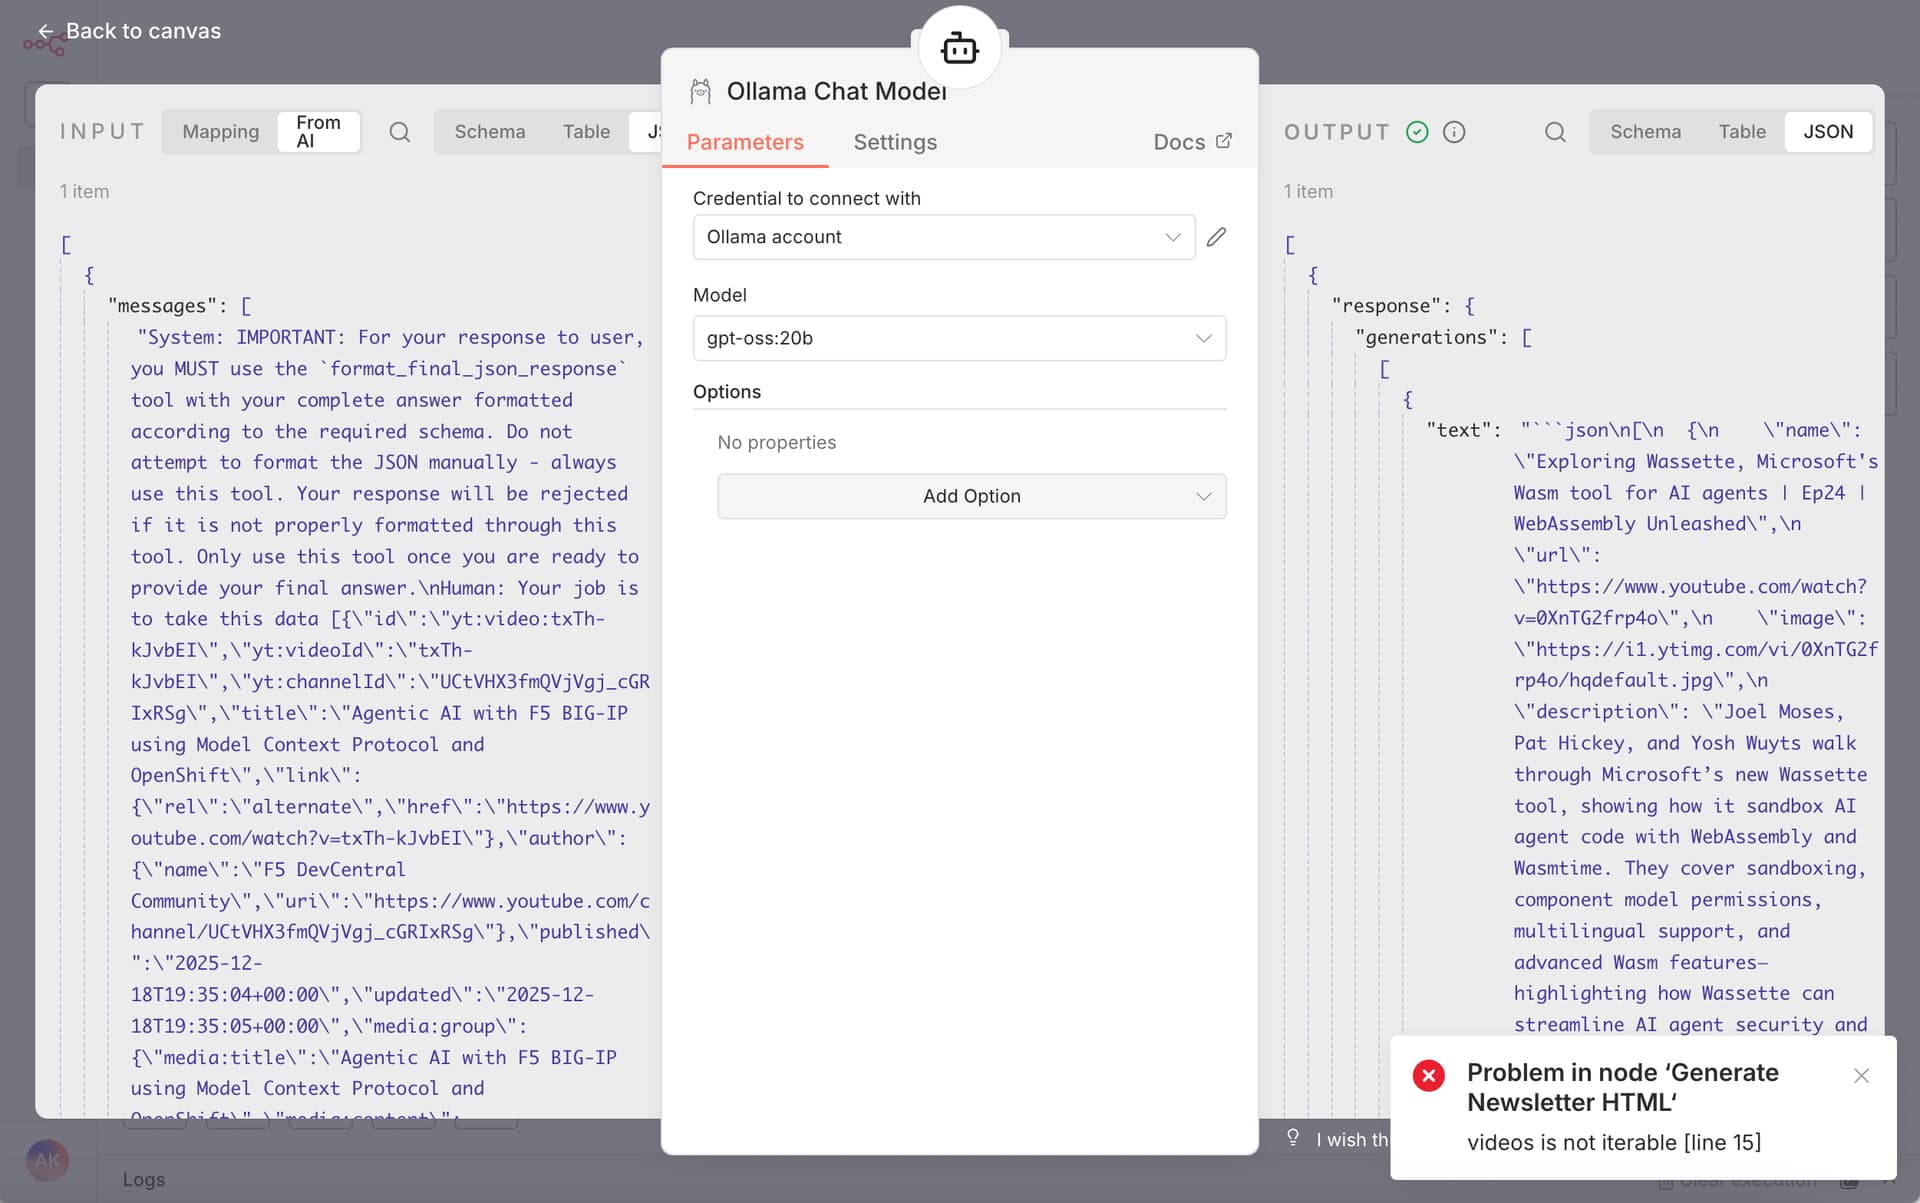Expand the gpt-oss:20b model dropdown
The height and width of the screenshot is (1203, 1920).
(x=958, y=338)
